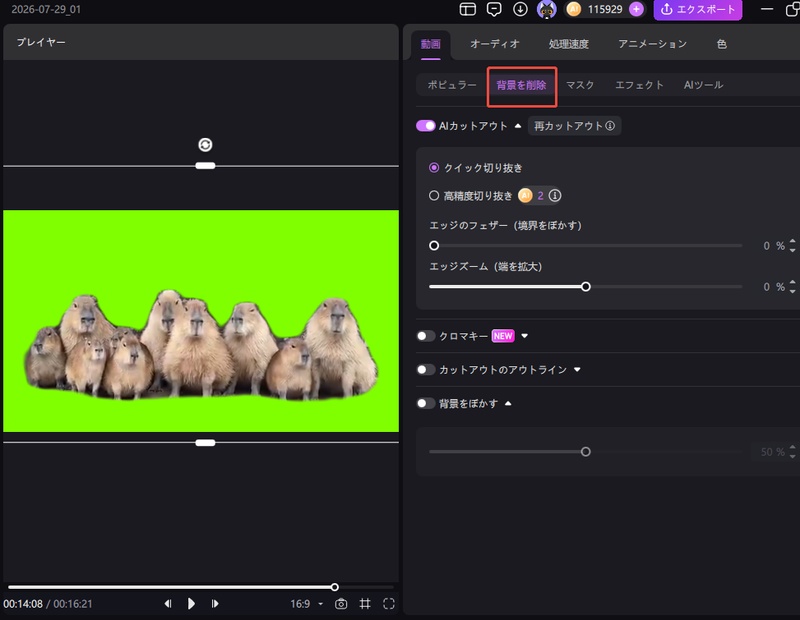
Task: Click the playback progress bar handle
Action: coord(335,587)
